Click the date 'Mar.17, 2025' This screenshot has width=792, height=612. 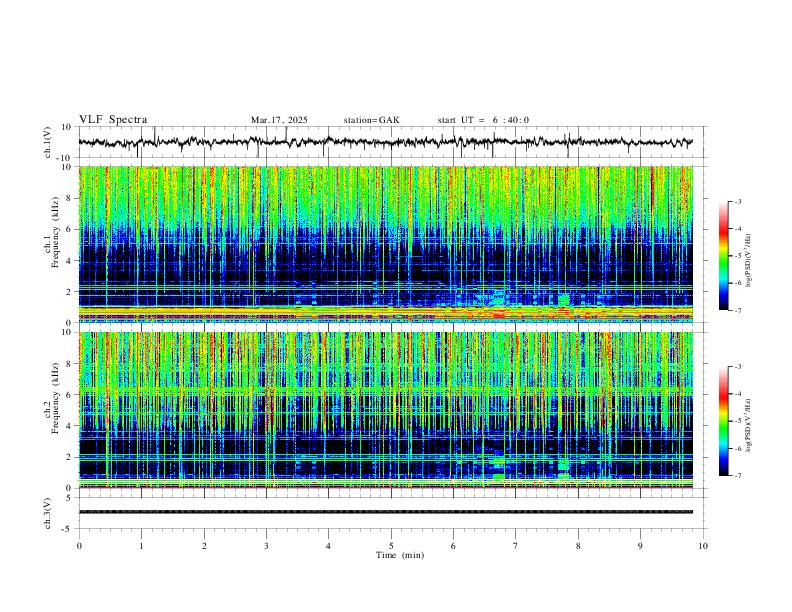tap(279, 120)
